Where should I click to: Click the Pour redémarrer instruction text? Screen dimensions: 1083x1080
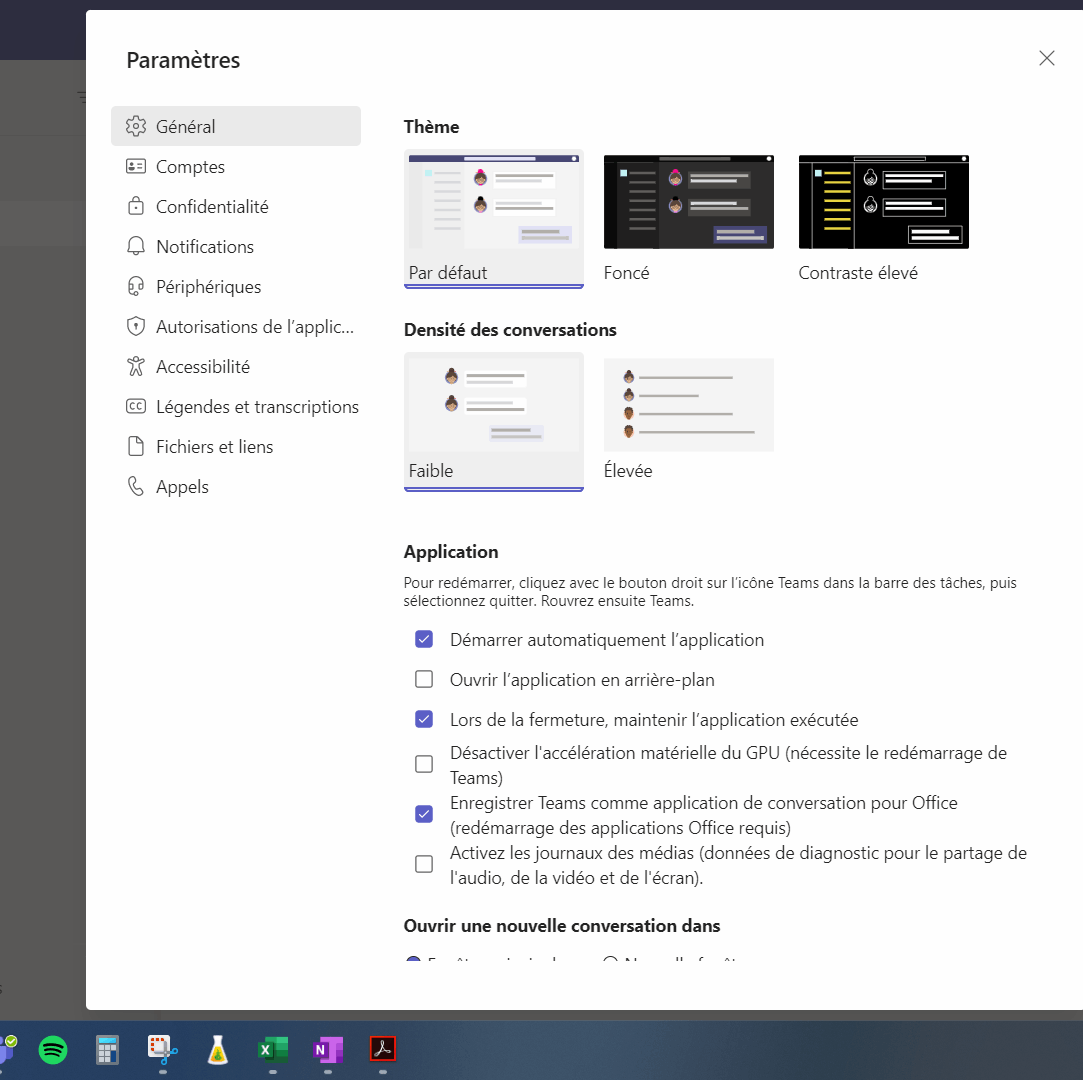tap(710, 592)
